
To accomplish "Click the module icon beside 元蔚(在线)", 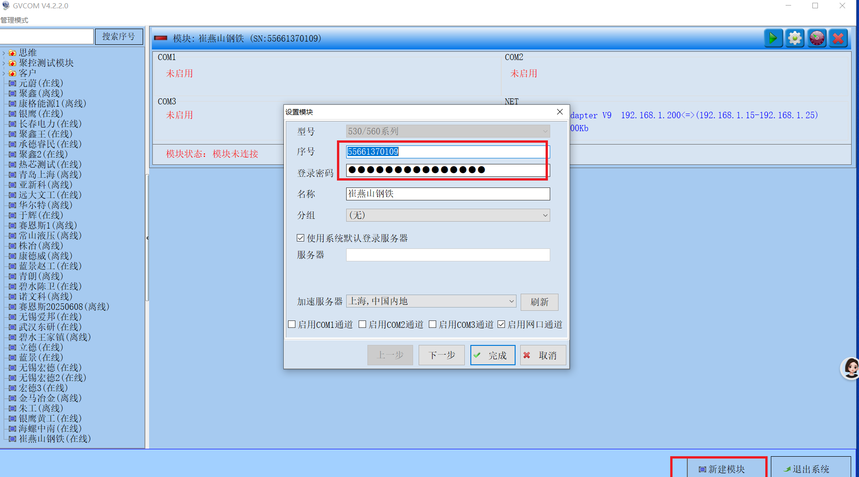I will pyautogui.click(x=12, y=83).
